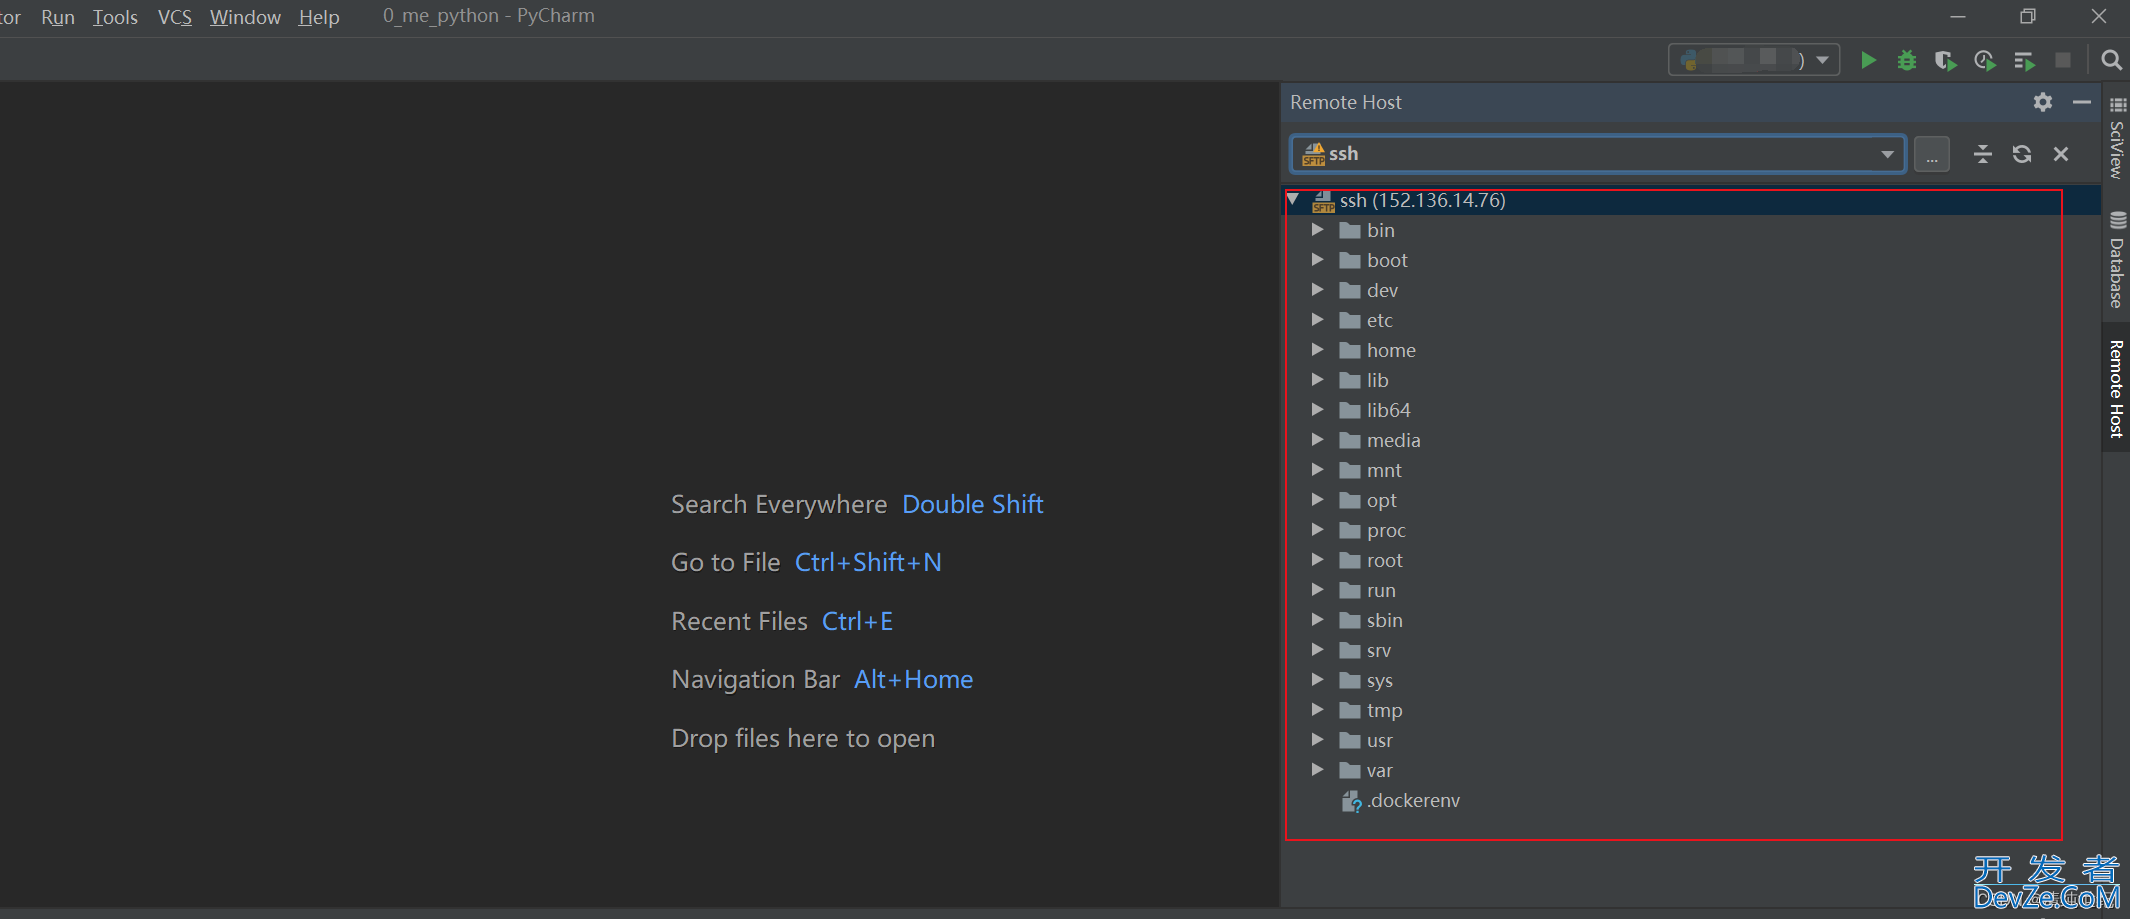Image resolution: width=2130 pixels, height=919 pixels.
Task: Refresh the remote host file listing
Action: pos(2022,154)
